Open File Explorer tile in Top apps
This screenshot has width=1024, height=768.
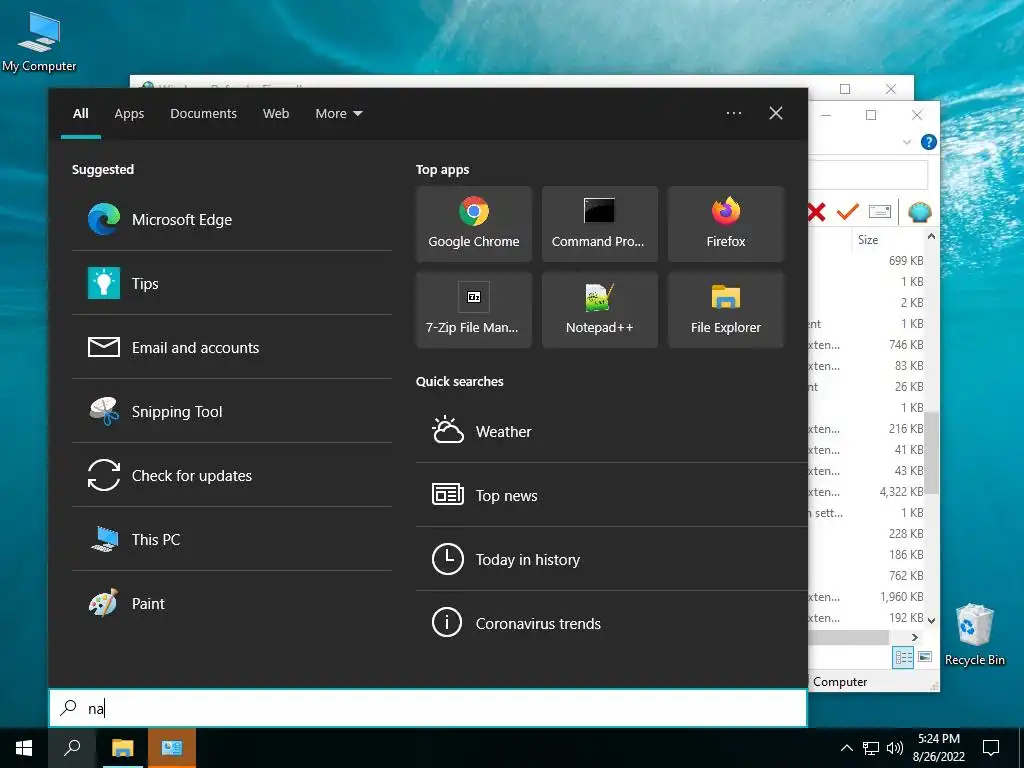[726, 310]
